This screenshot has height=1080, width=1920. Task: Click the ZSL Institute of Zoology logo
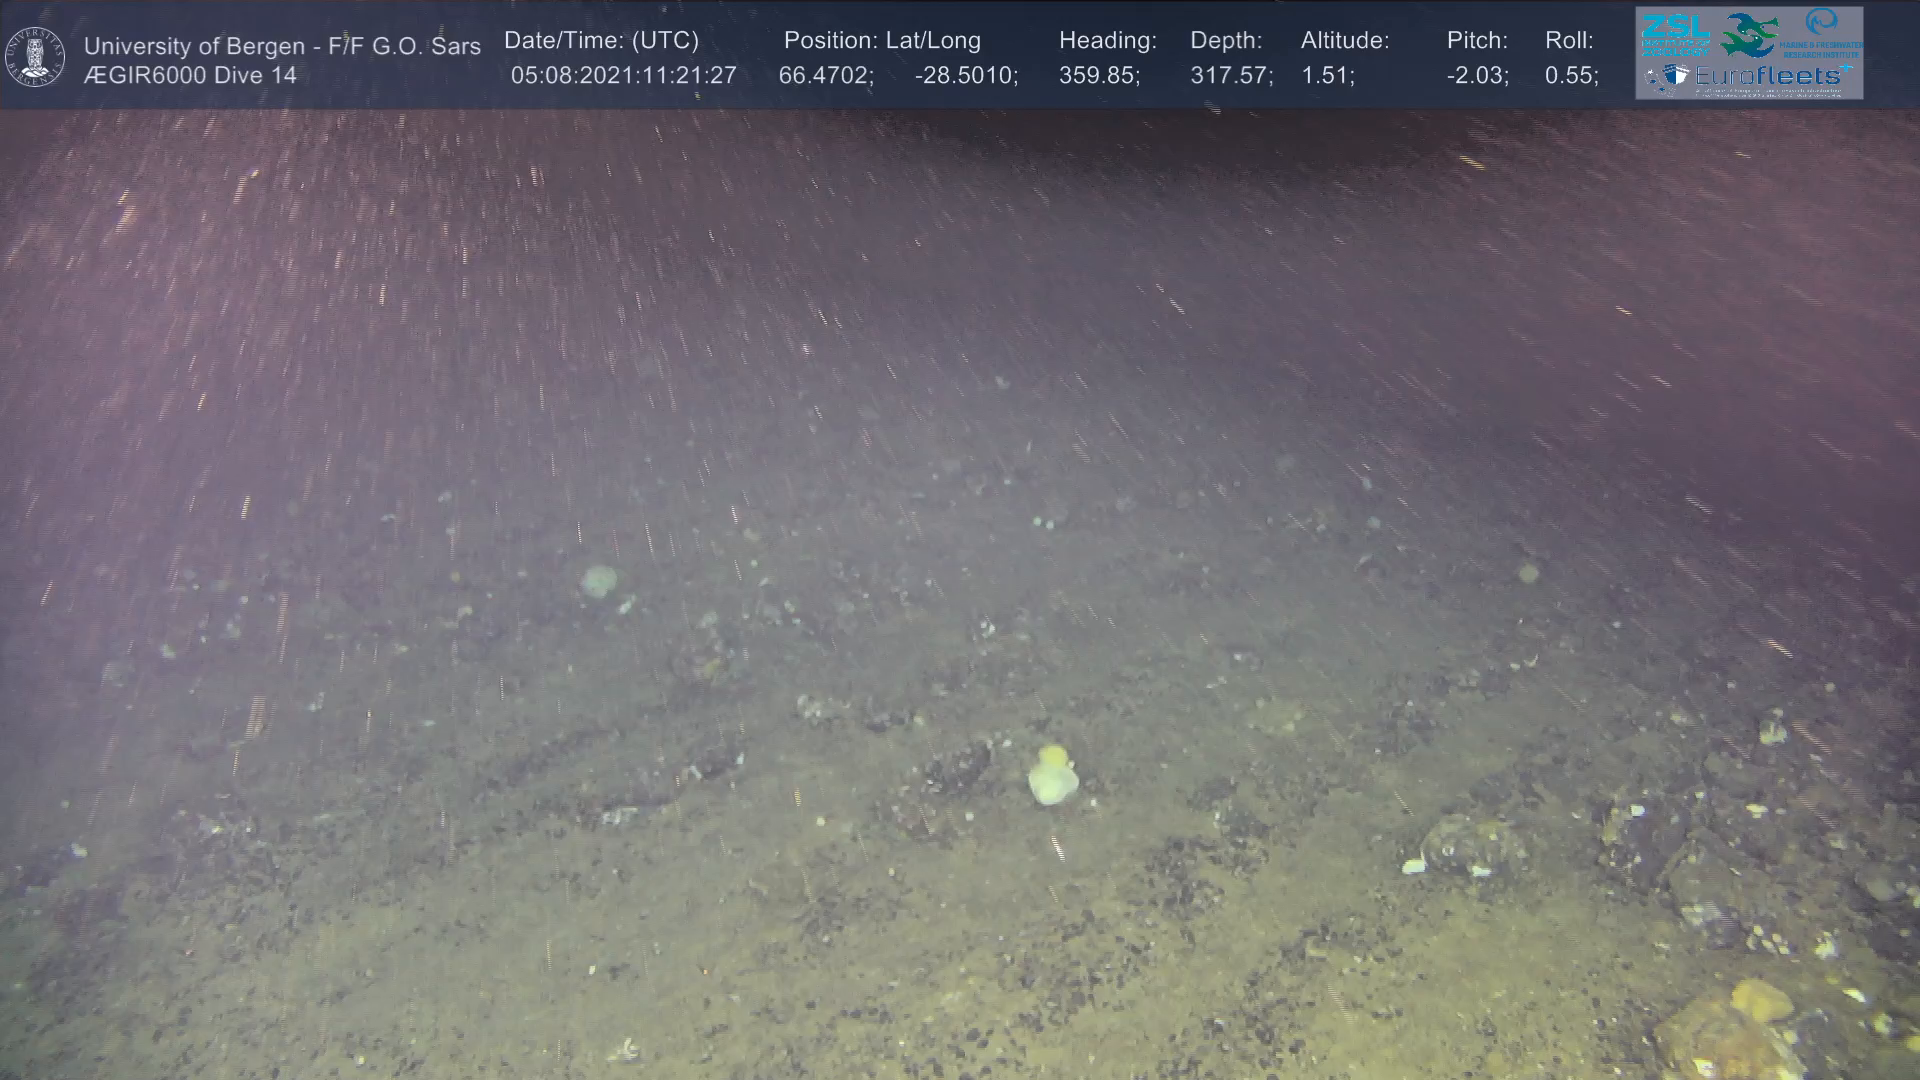1675,35
